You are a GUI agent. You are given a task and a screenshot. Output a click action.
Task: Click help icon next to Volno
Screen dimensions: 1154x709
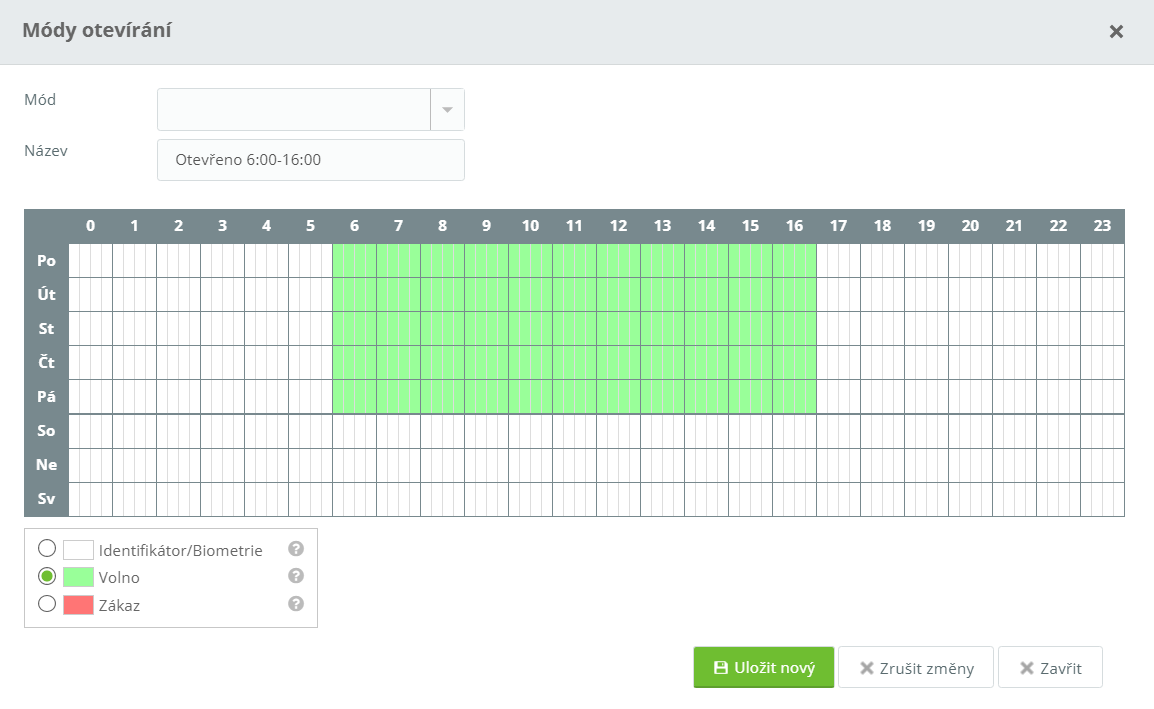tap(295, 576)
